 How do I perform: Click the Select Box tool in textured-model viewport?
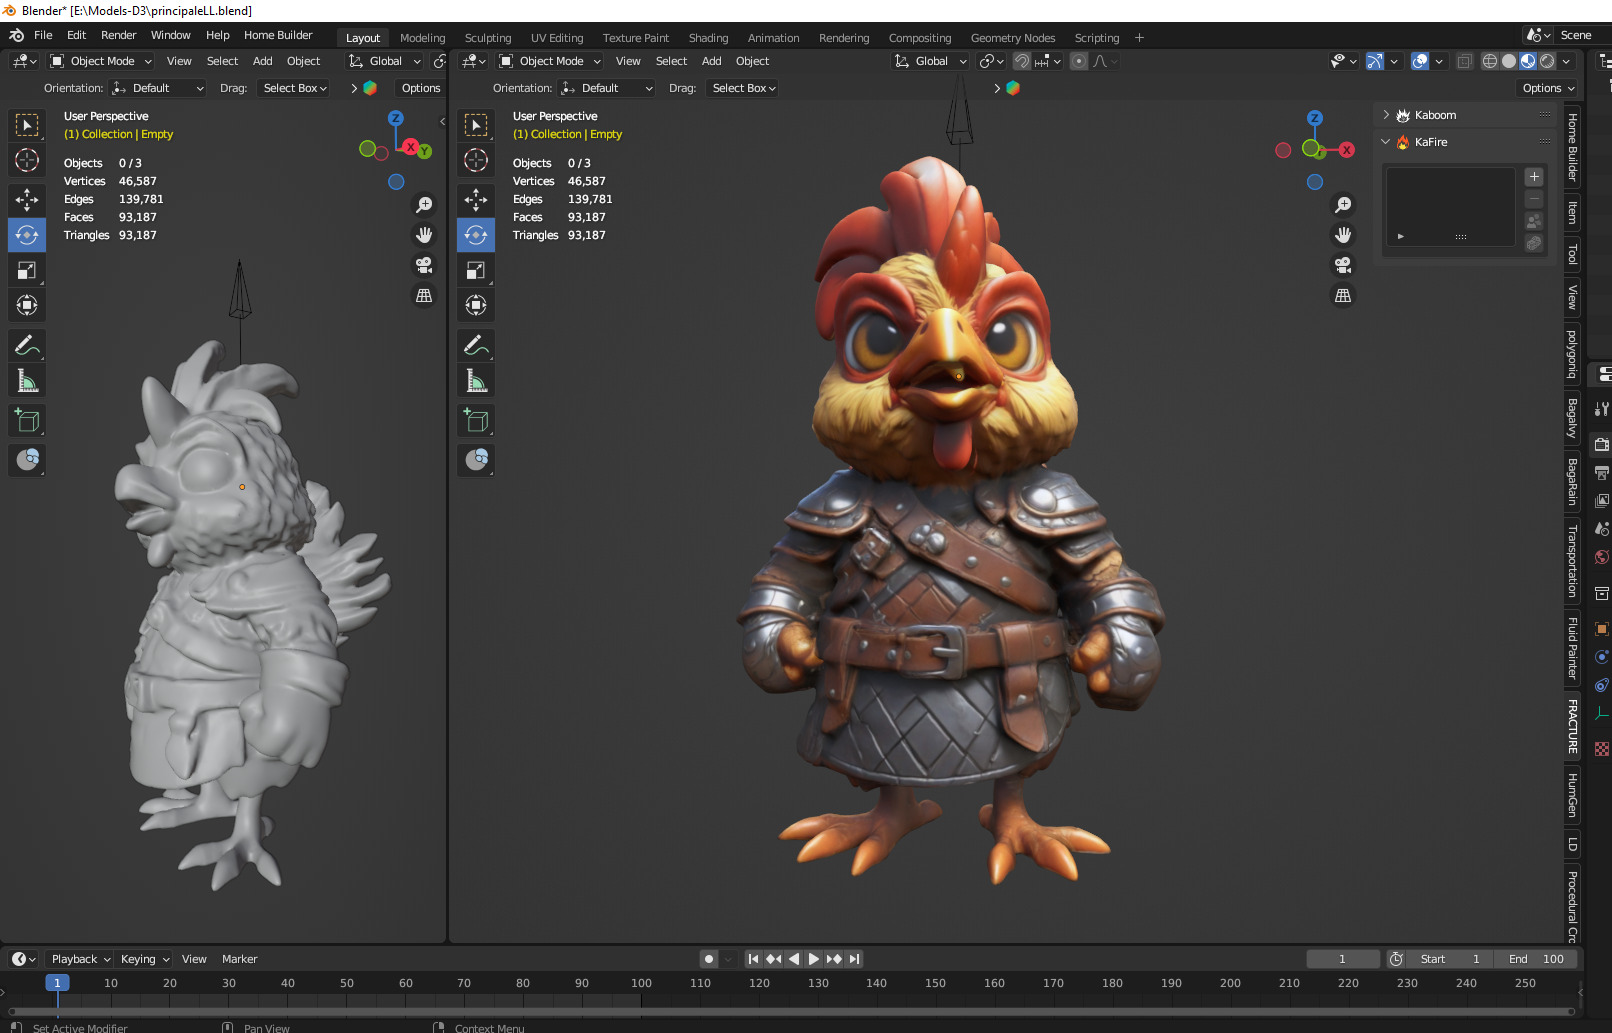[476, 125]
